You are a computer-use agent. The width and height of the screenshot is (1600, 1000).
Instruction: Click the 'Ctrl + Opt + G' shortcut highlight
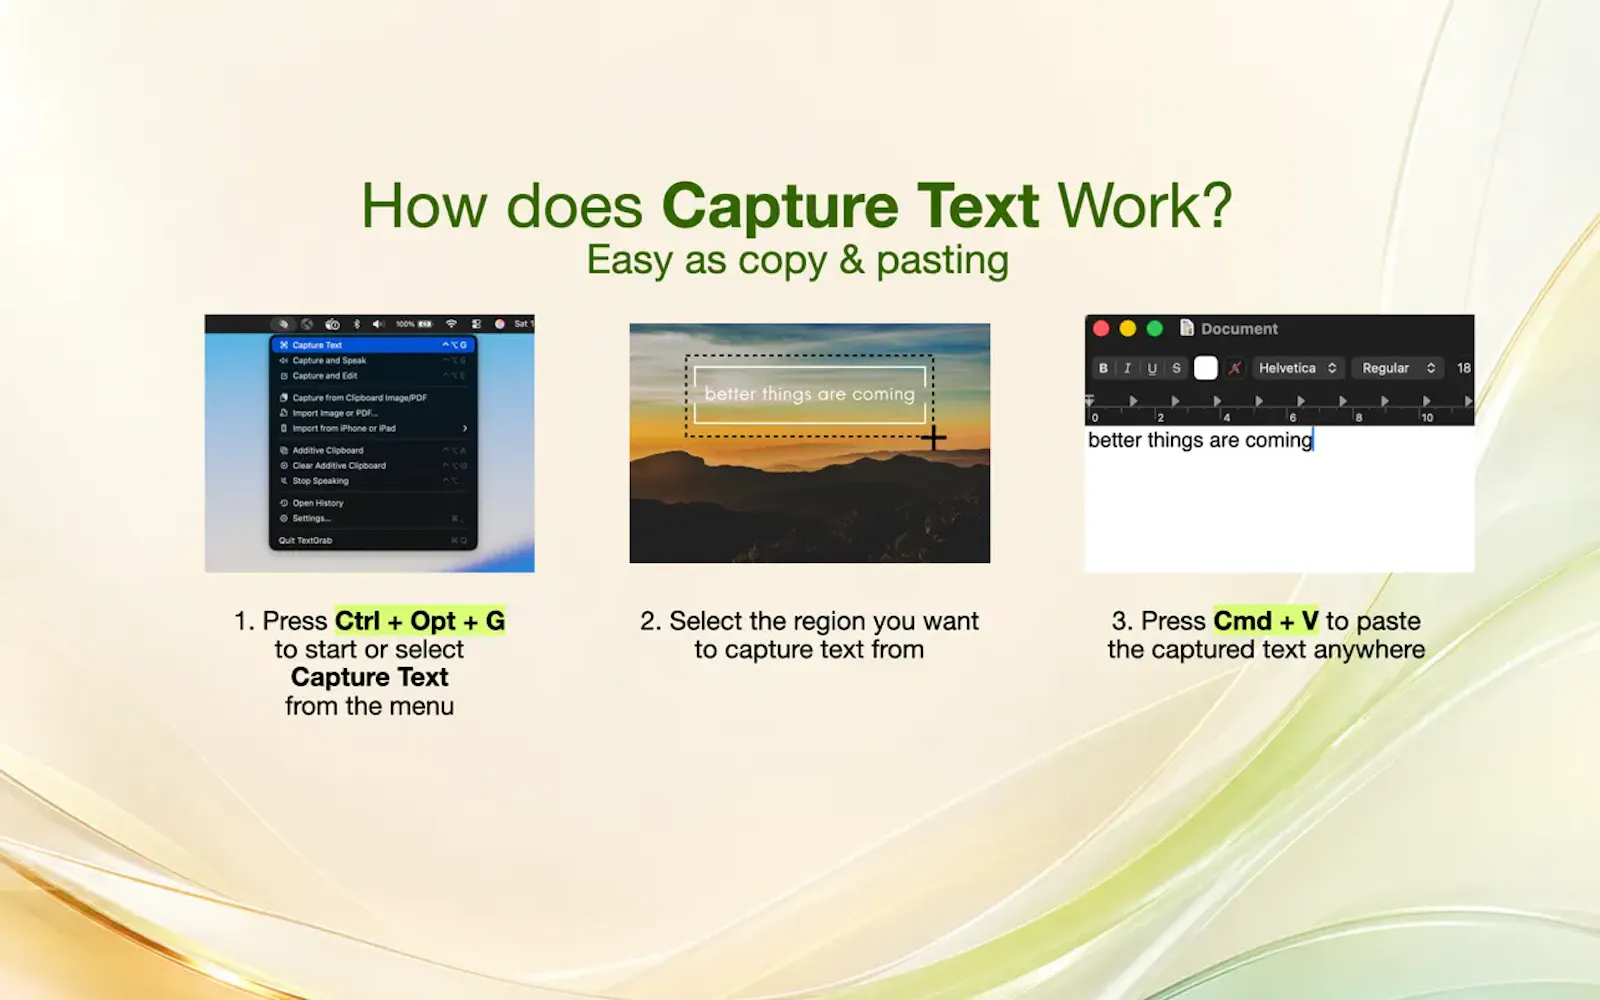420,621
